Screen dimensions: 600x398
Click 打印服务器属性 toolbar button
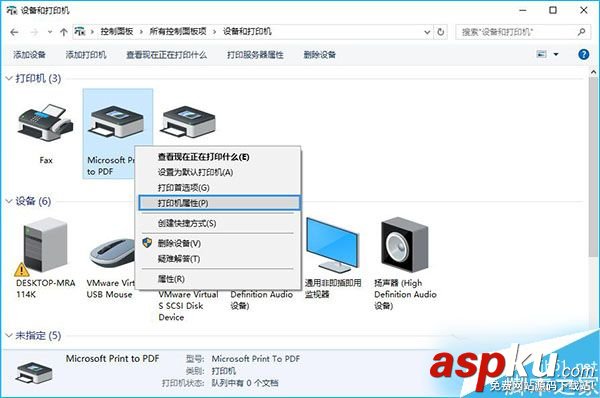tap(255, 55)
